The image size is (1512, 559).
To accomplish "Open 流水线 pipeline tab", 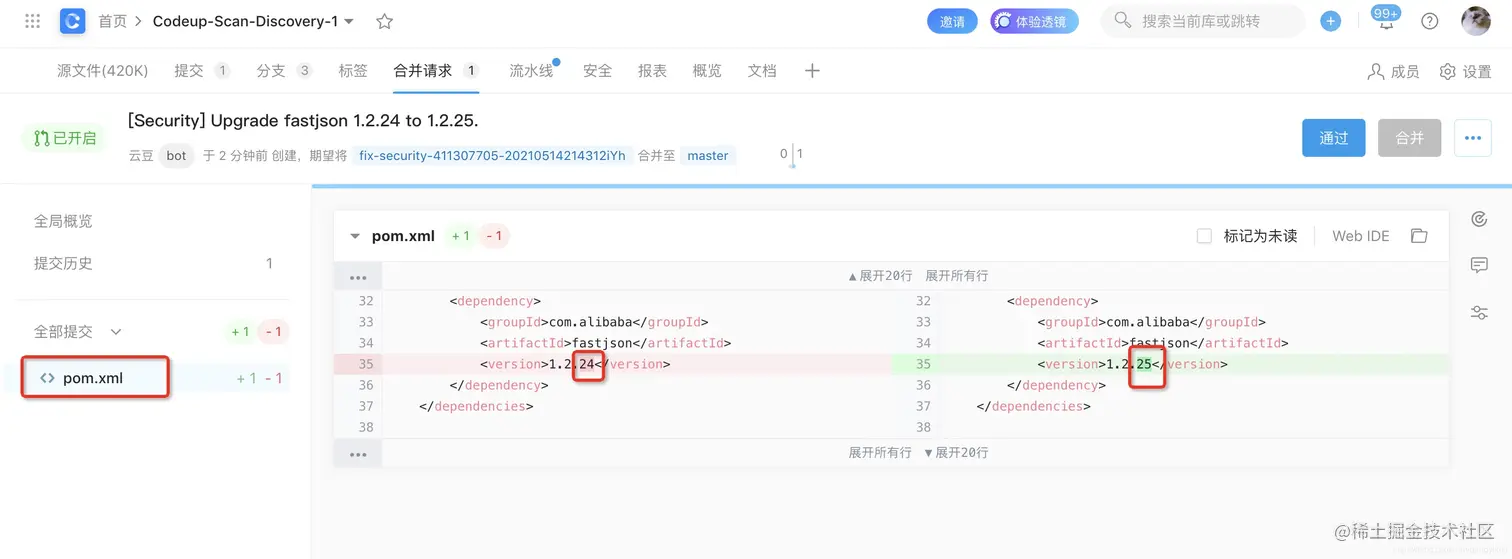I will pyautogui.click(x=532, y=71).
